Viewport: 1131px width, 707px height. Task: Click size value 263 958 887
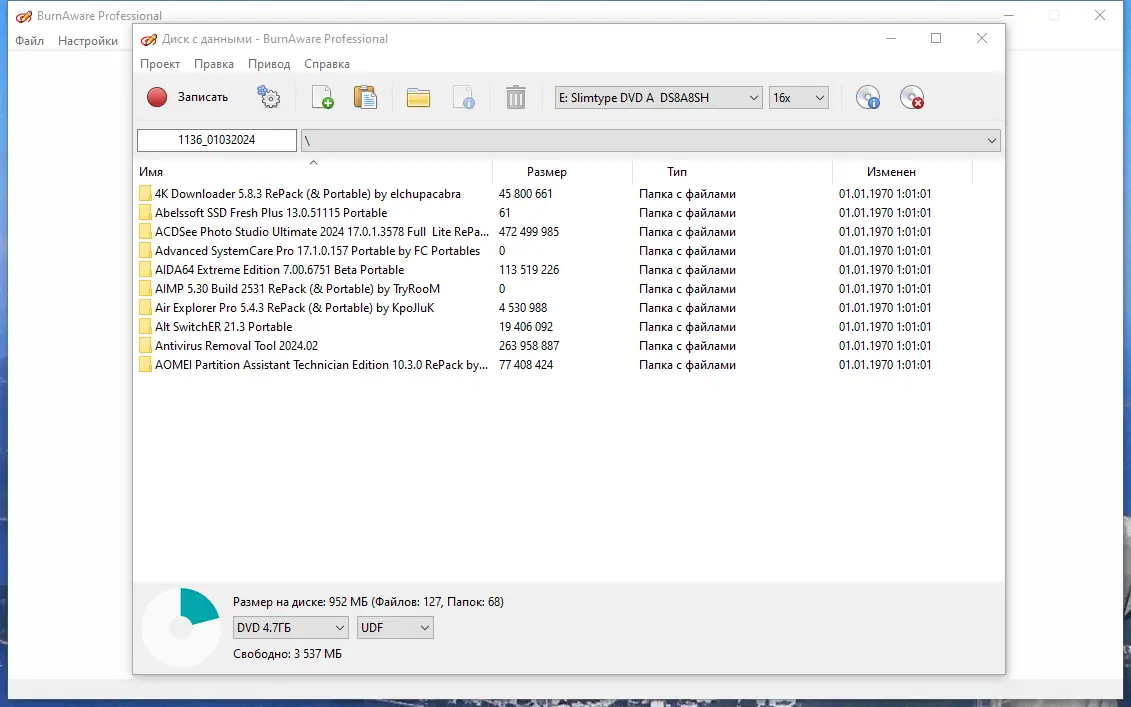pyautogui.click(x=529, y=346)
